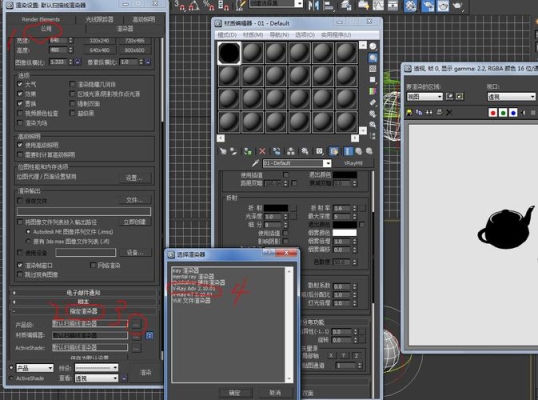Open the 产品 render mode dropdown
Image resolution: width=538 pixels, height=400 pixels.
pyautogui.click(x=35, y=368)
